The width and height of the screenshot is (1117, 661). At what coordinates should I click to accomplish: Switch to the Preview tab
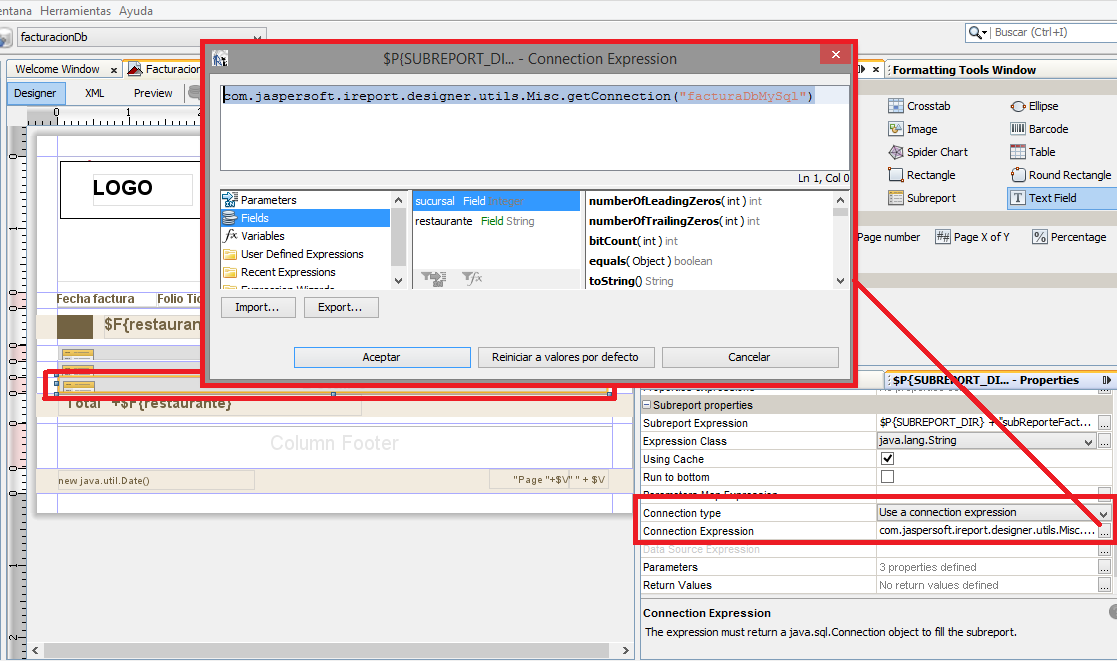coord(152,92)
